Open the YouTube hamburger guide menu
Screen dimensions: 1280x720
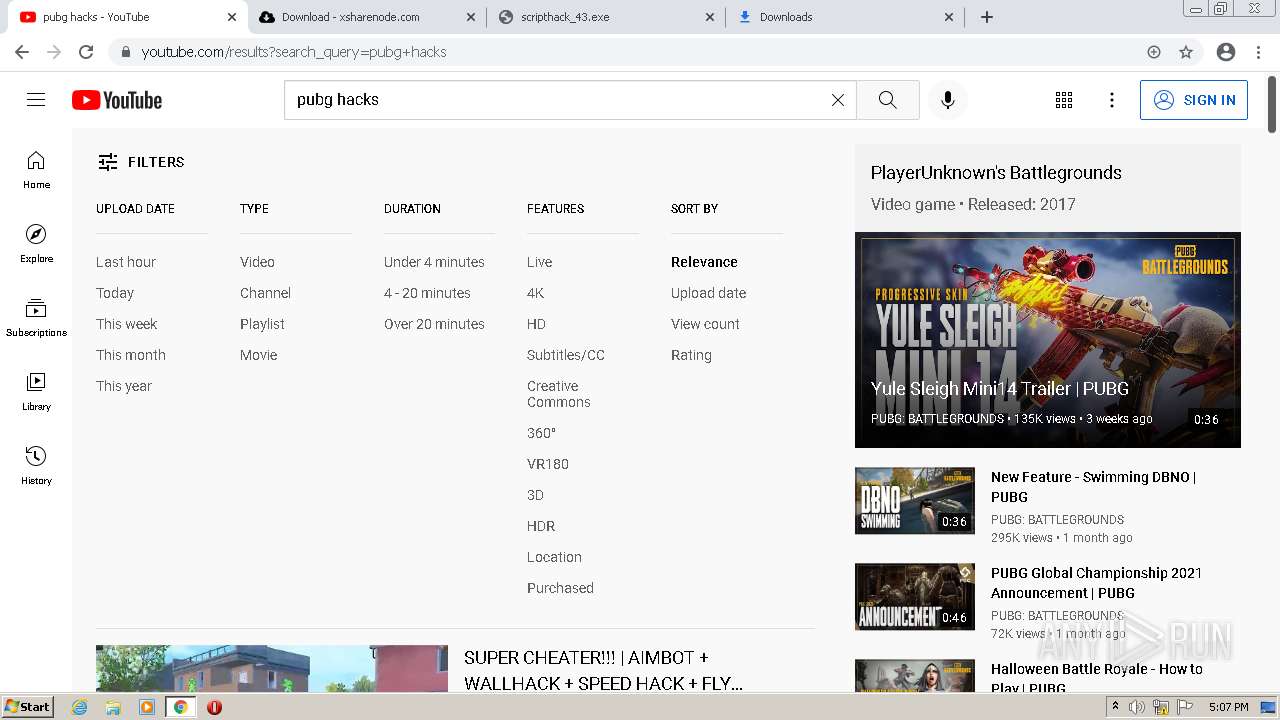36,100
